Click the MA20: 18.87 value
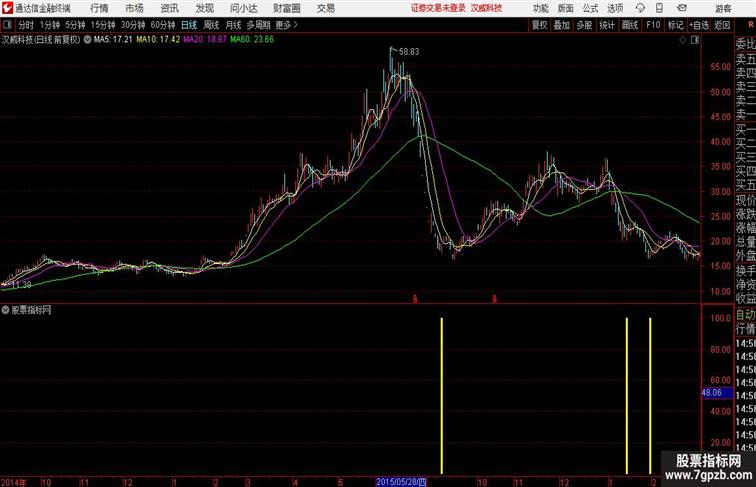The width and height of the screenshot is (756, 487). pos(204,40)
